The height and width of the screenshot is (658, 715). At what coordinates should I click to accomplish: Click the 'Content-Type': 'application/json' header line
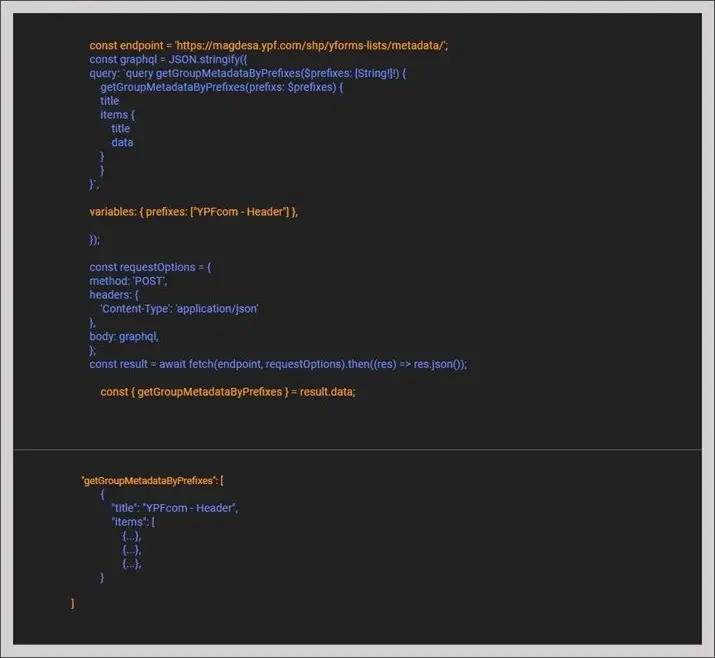(179, 309)
